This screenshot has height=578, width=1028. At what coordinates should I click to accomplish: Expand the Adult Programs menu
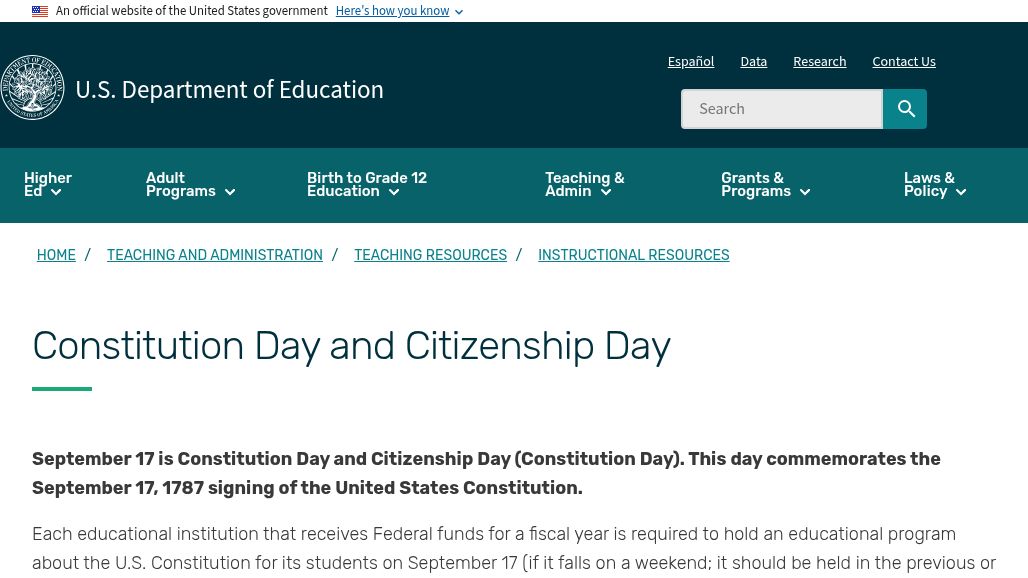190,185
